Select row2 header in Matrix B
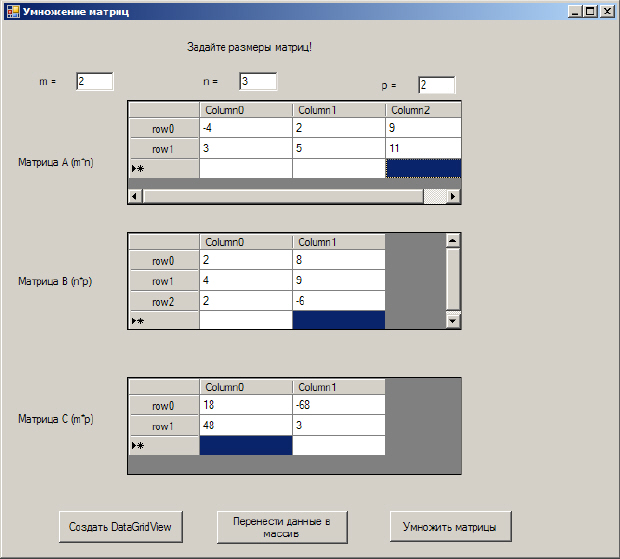 point(164,301)
